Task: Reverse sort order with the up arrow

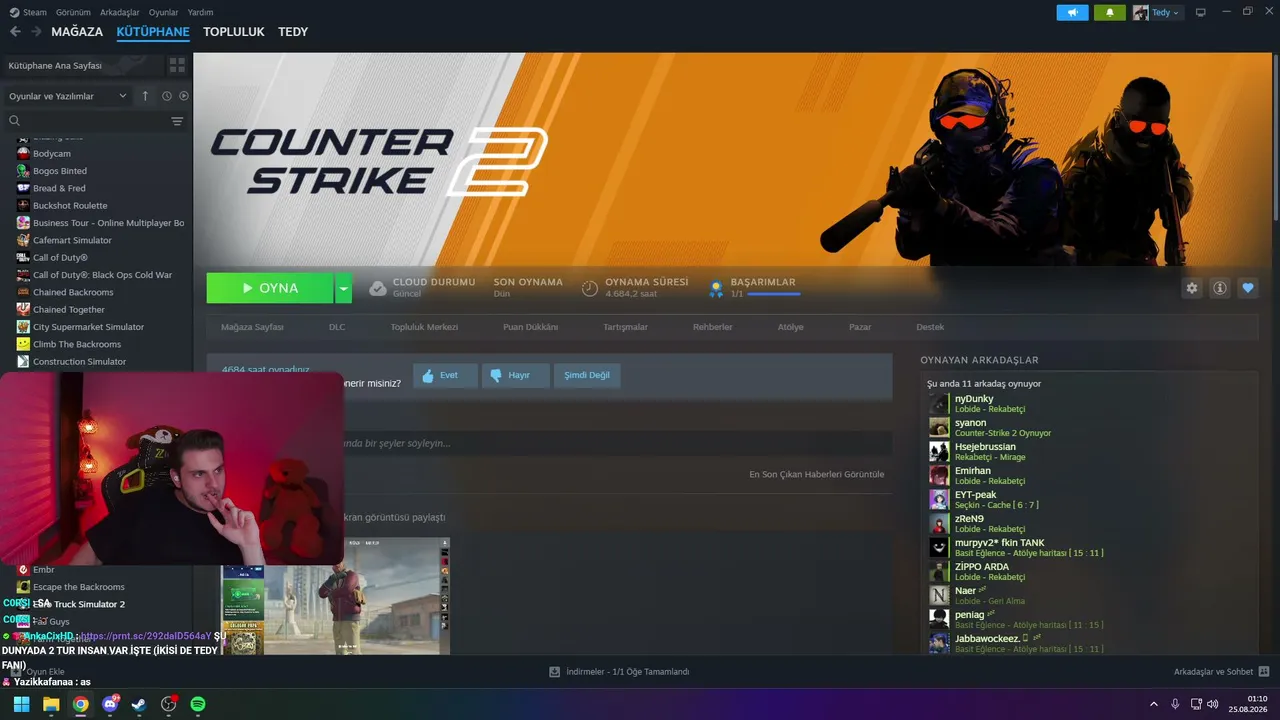Action: point(145,96)
